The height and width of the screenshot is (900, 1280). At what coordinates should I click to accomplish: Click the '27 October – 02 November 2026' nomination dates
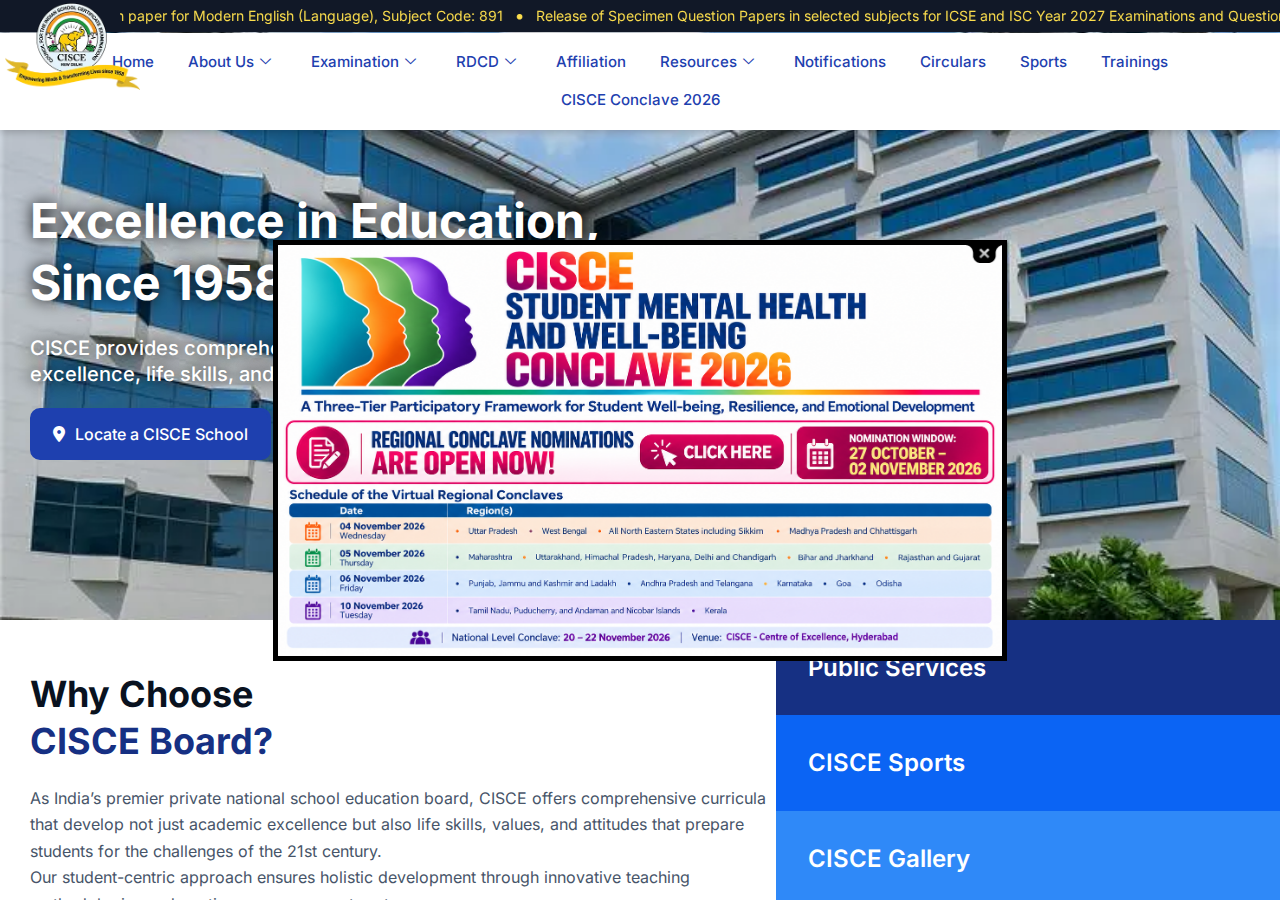[915, 461]
